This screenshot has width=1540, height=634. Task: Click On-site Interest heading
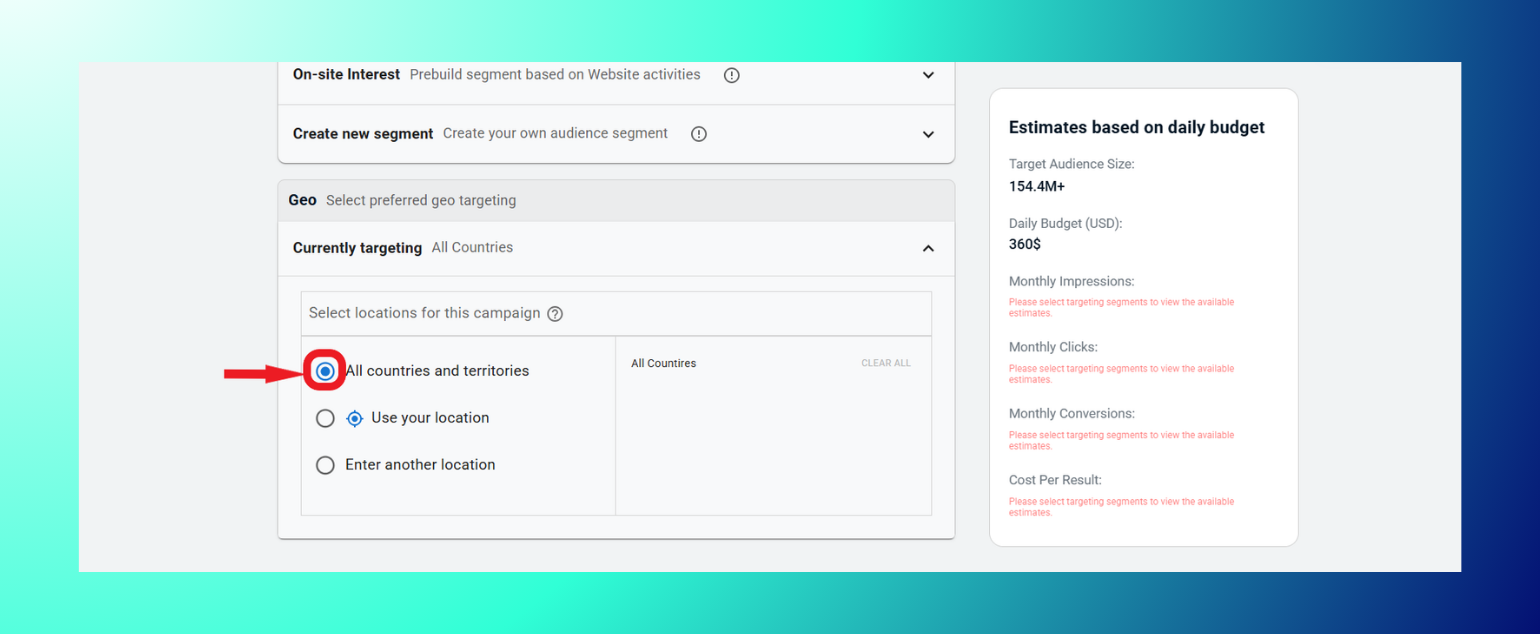[x=346, y=74]
